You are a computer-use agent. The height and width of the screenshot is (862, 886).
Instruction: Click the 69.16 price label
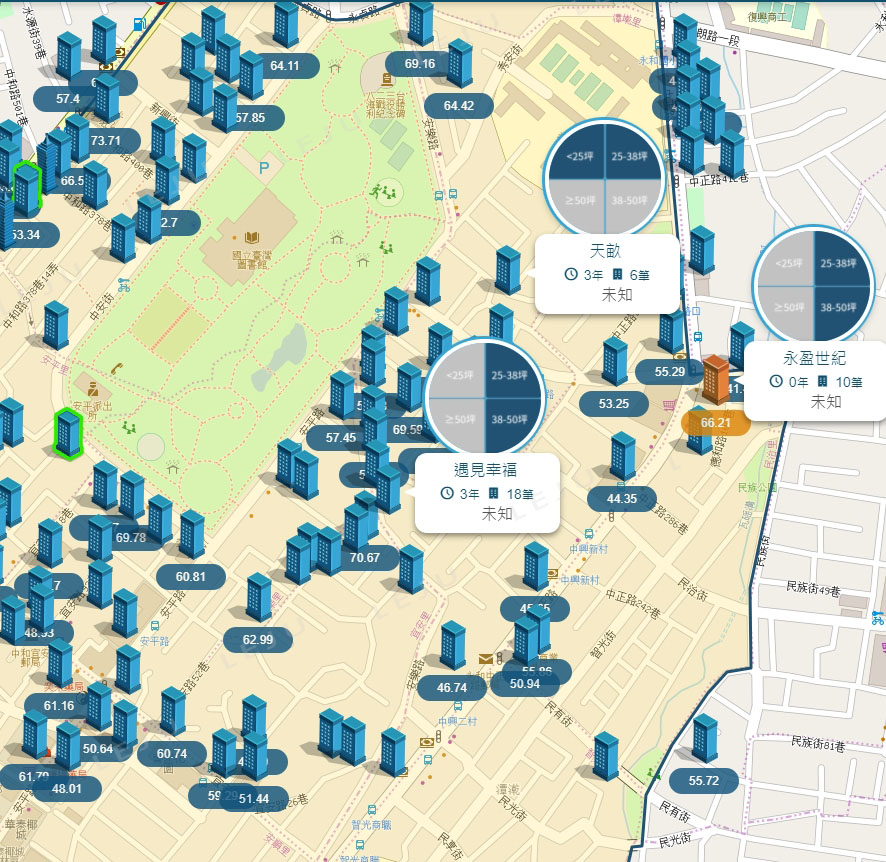(420, 64)
